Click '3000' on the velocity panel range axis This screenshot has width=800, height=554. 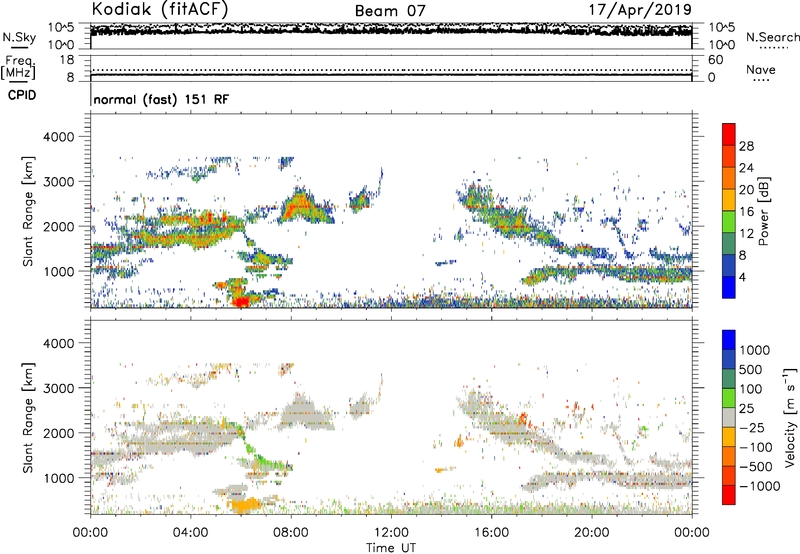coord(58,388)
